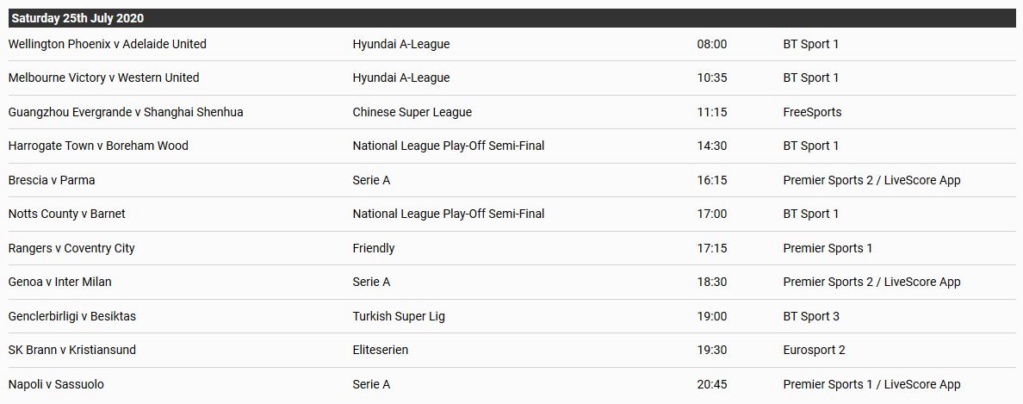Image resolution: width=1023 pixels, height=404 pixels.
Task: Click the Brescia v Parma fixture
Action: [52, 180]
